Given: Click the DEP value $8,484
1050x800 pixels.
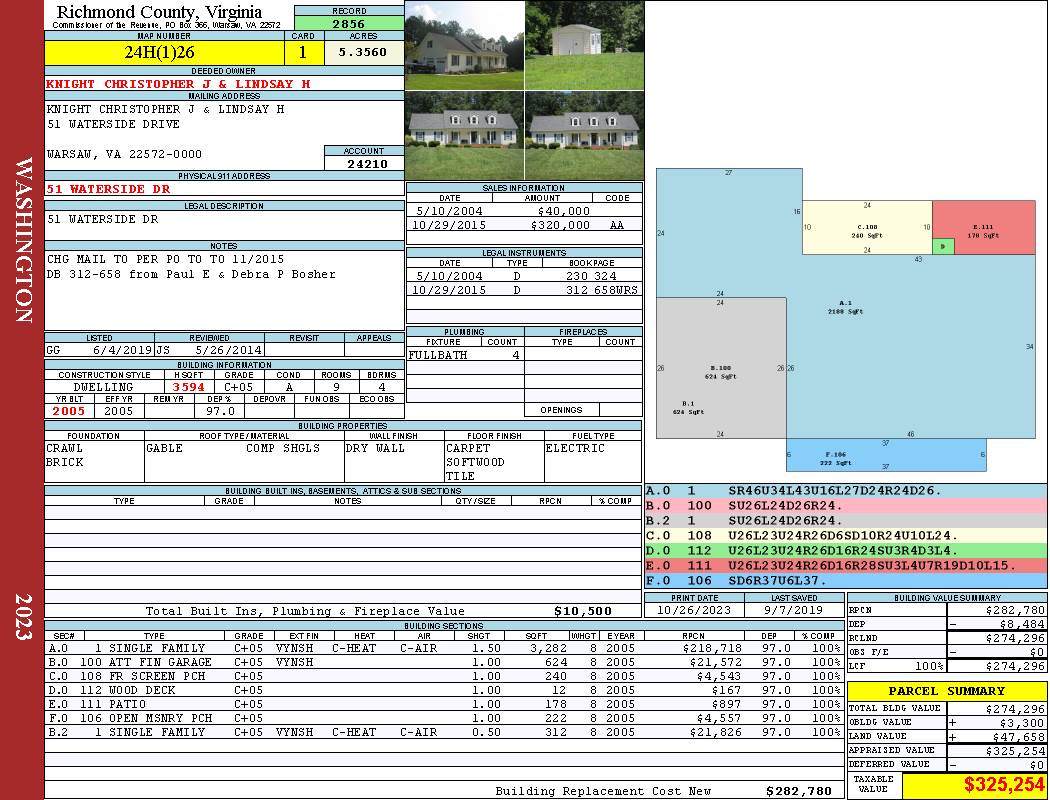Looking at the screenshot, I should pyautogui.click(x=1022, y=624).
